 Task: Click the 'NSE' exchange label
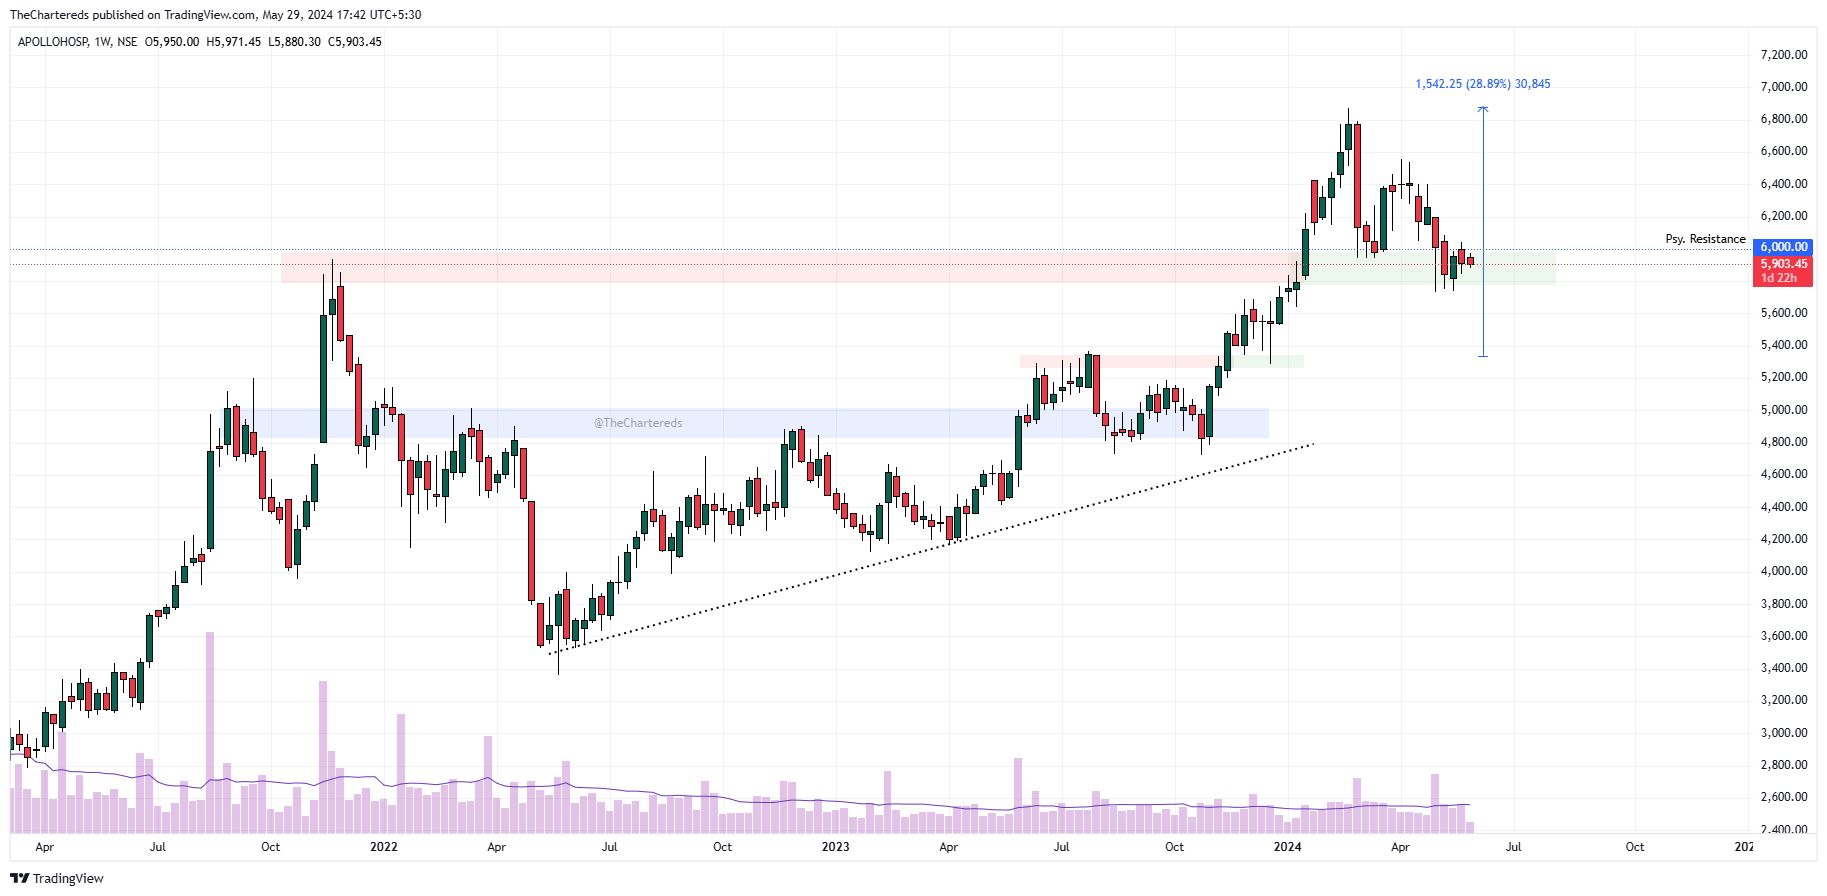127,42
